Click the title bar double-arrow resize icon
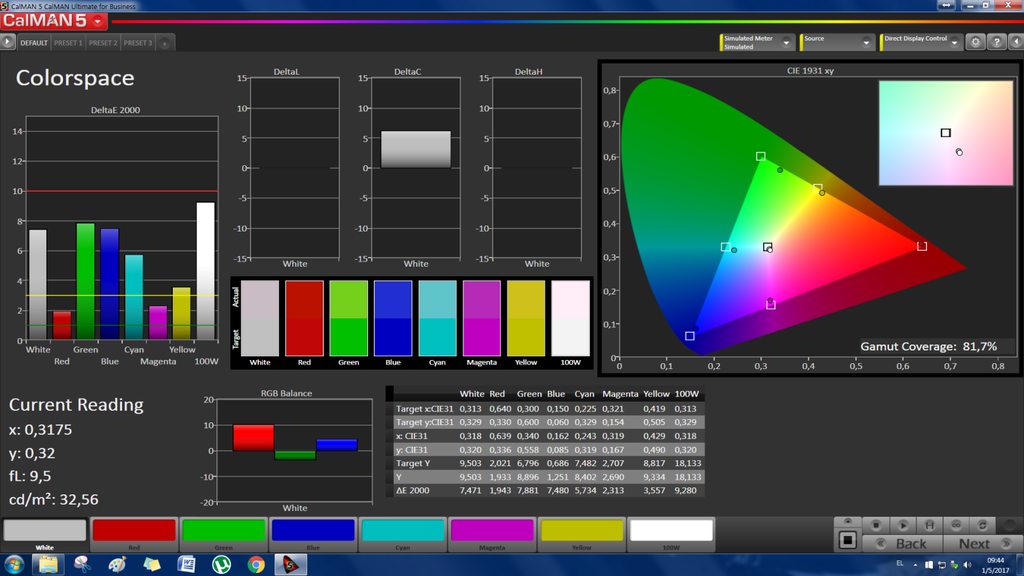Viewport: 1024px width, 576px height. click(x=946, y=5)
